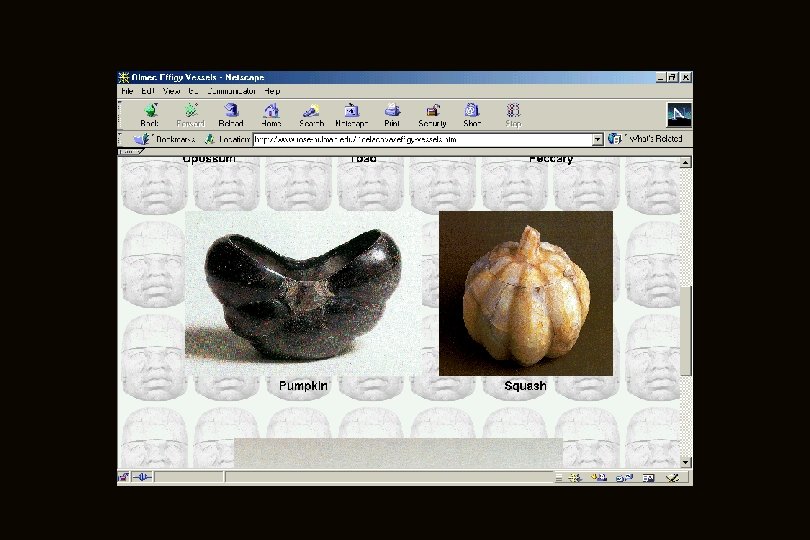810x540 pixels.
Task: Open the Help menu
Action: click(x=272, y=91)
